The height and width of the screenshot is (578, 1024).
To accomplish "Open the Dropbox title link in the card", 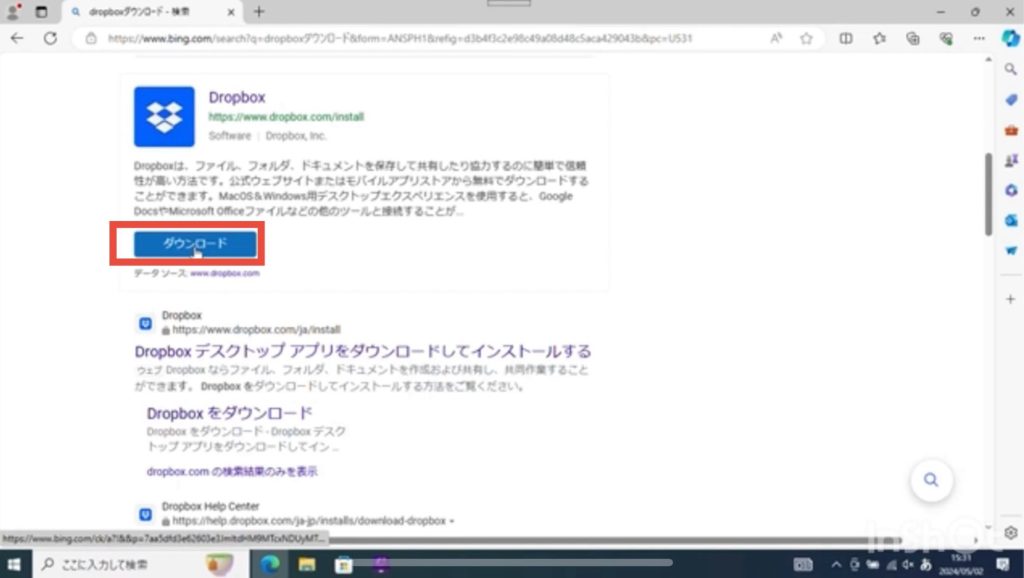I will pyautogui.click(x=237, y=97).
